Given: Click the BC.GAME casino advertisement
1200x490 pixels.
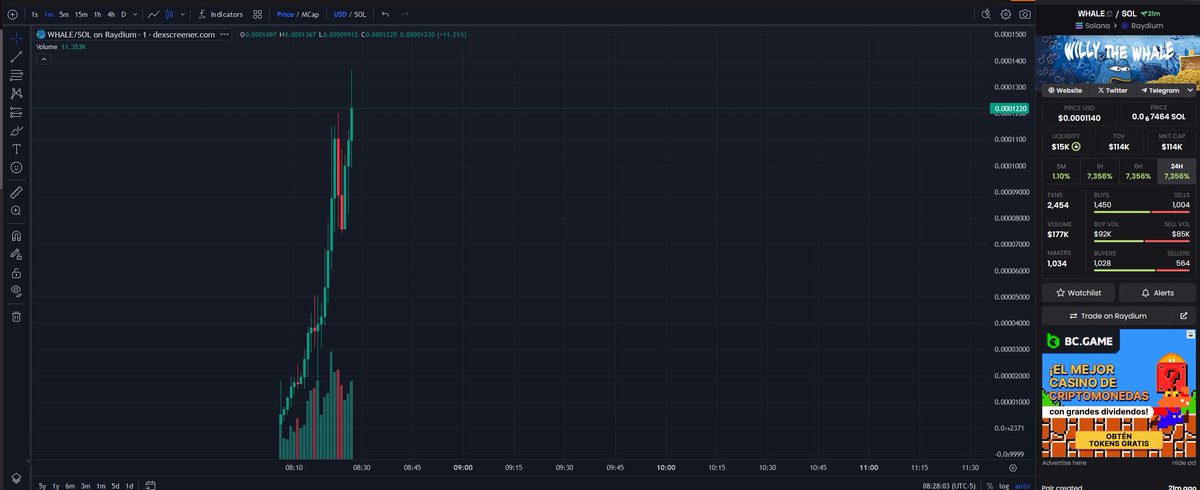Looking at the screenshot, I should 1119,394.
